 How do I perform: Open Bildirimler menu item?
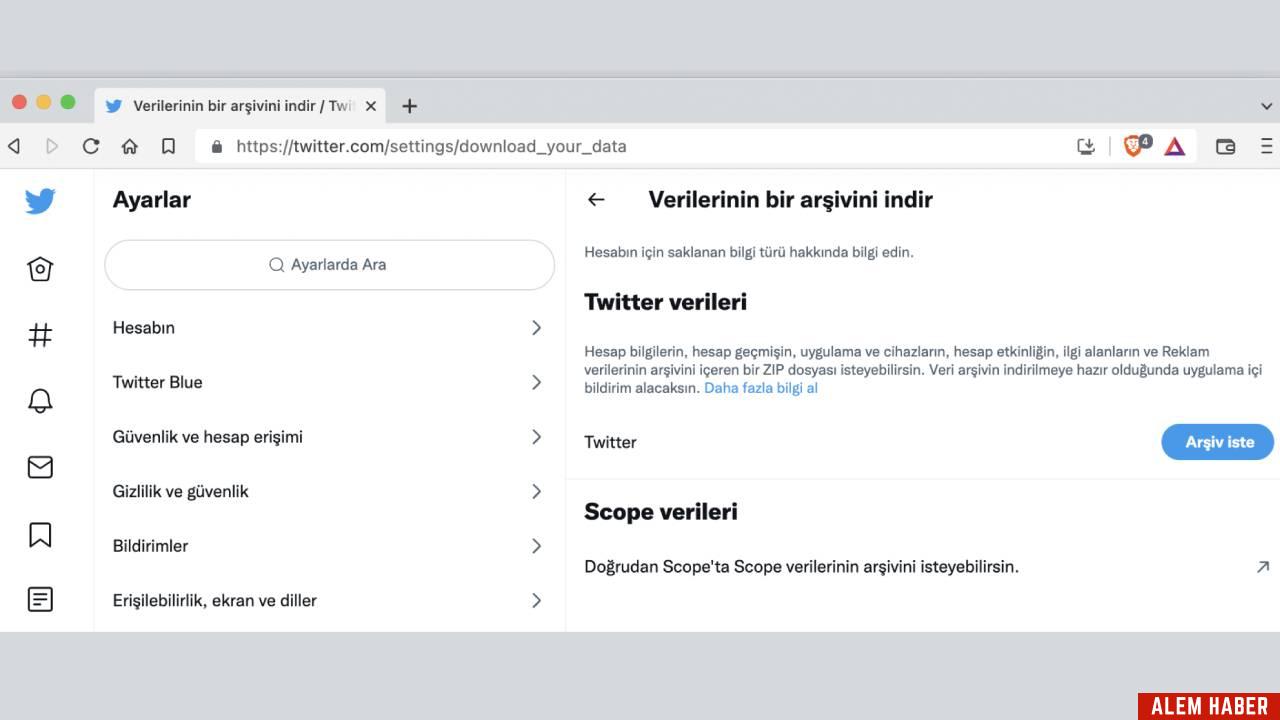click(x=329, y=546)
